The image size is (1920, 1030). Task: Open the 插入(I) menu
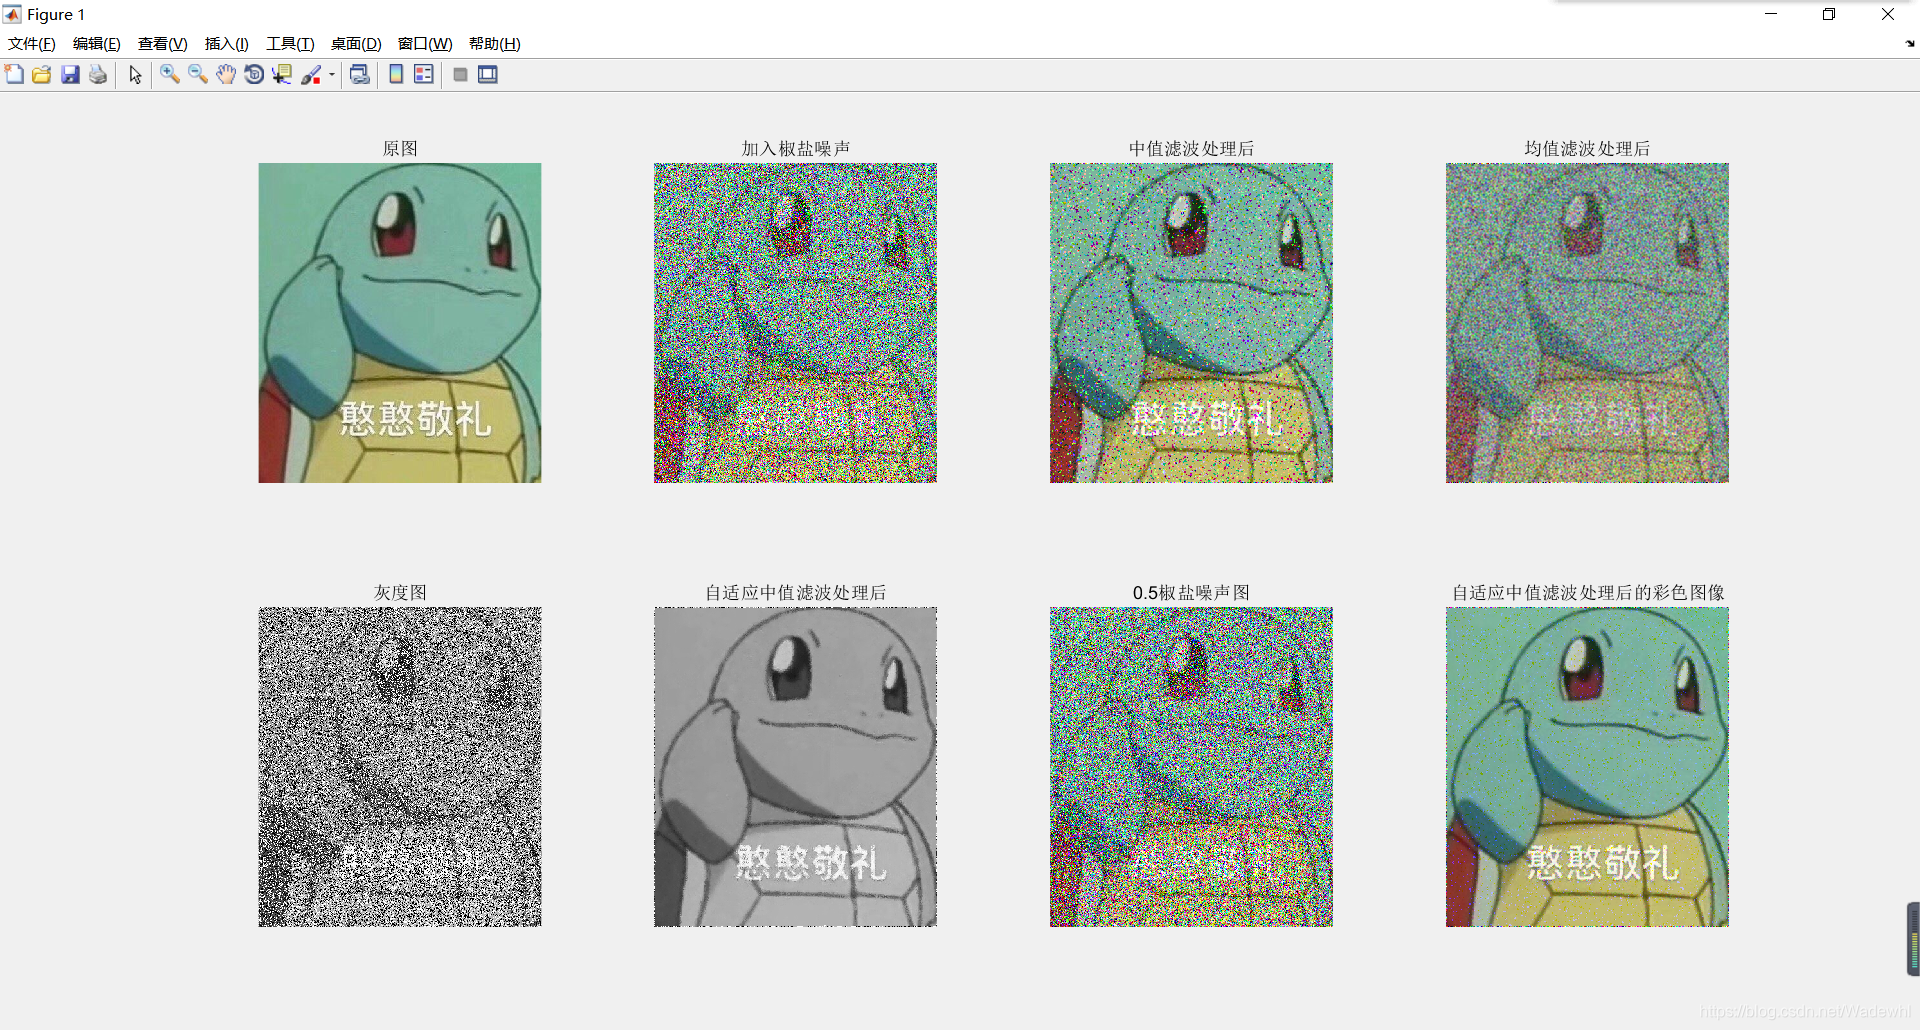click(x=227, y=44)
